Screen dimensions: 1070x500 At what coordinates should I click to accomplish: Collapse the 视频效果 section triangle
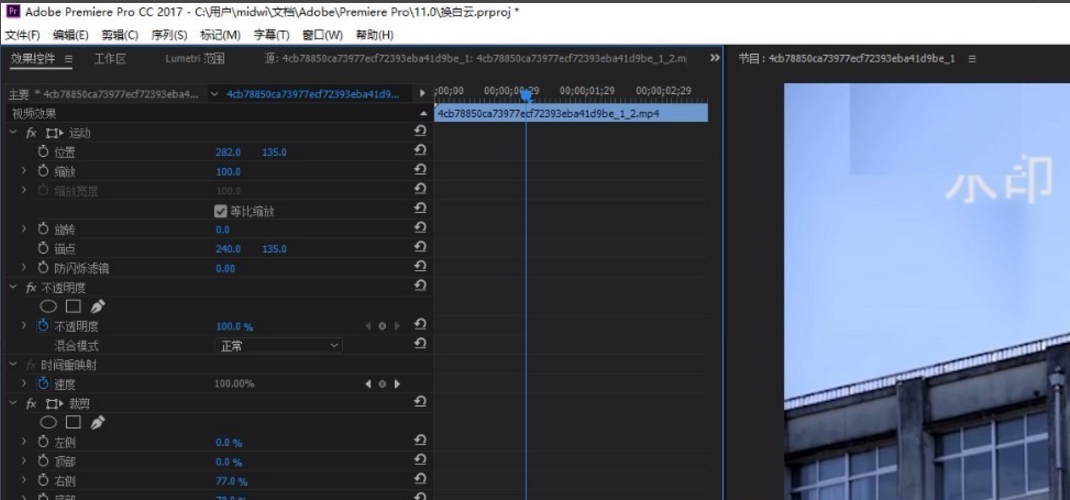[x=423, y=113]
